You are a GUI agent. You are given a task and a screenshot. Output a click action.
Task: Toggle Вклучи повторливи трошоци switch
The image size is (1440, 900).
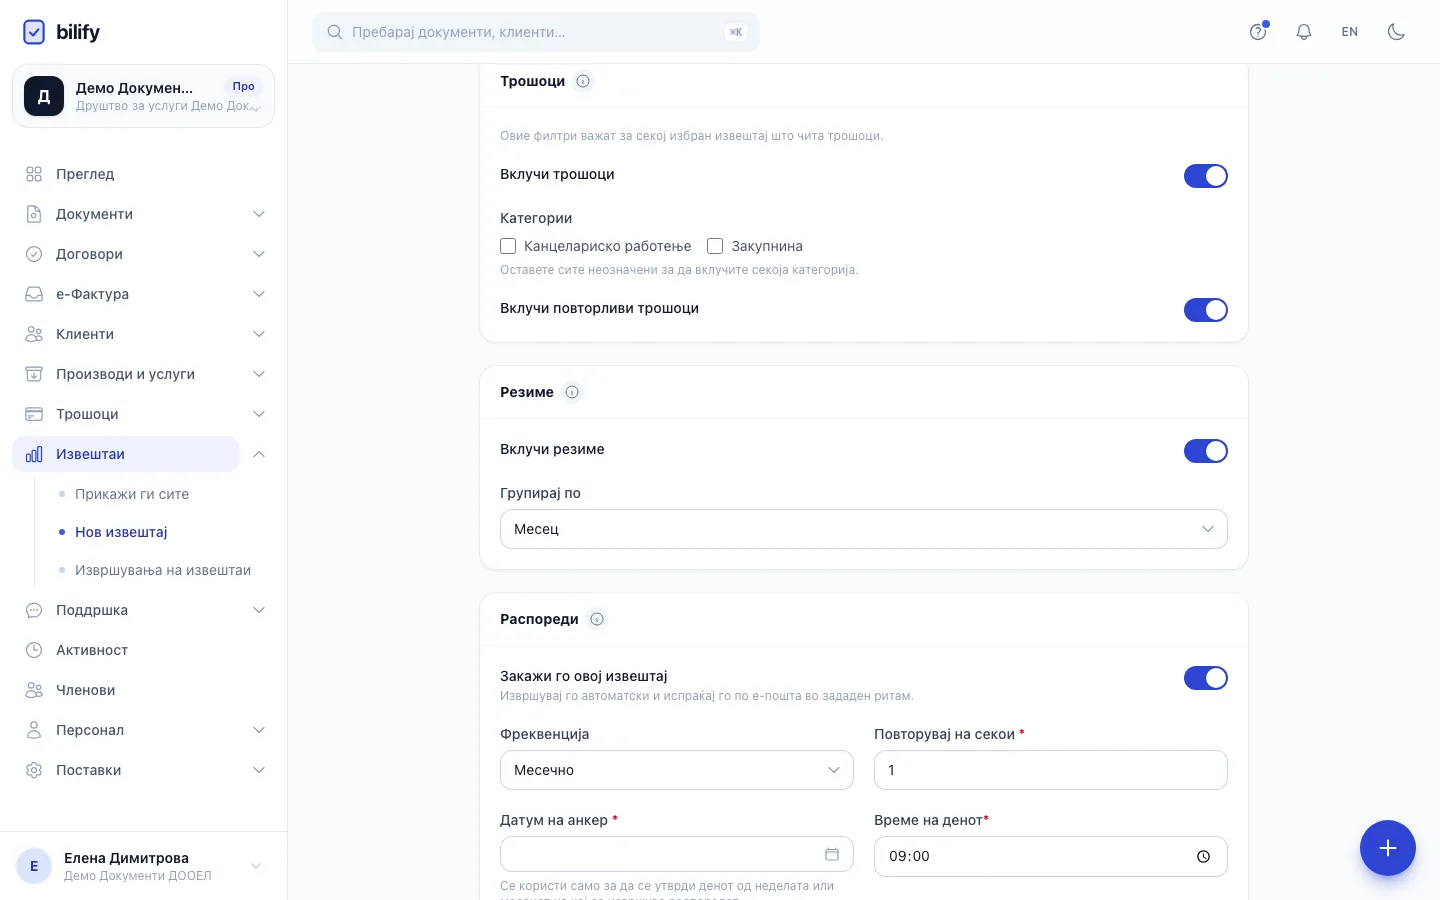click(x=1206, y=310)
